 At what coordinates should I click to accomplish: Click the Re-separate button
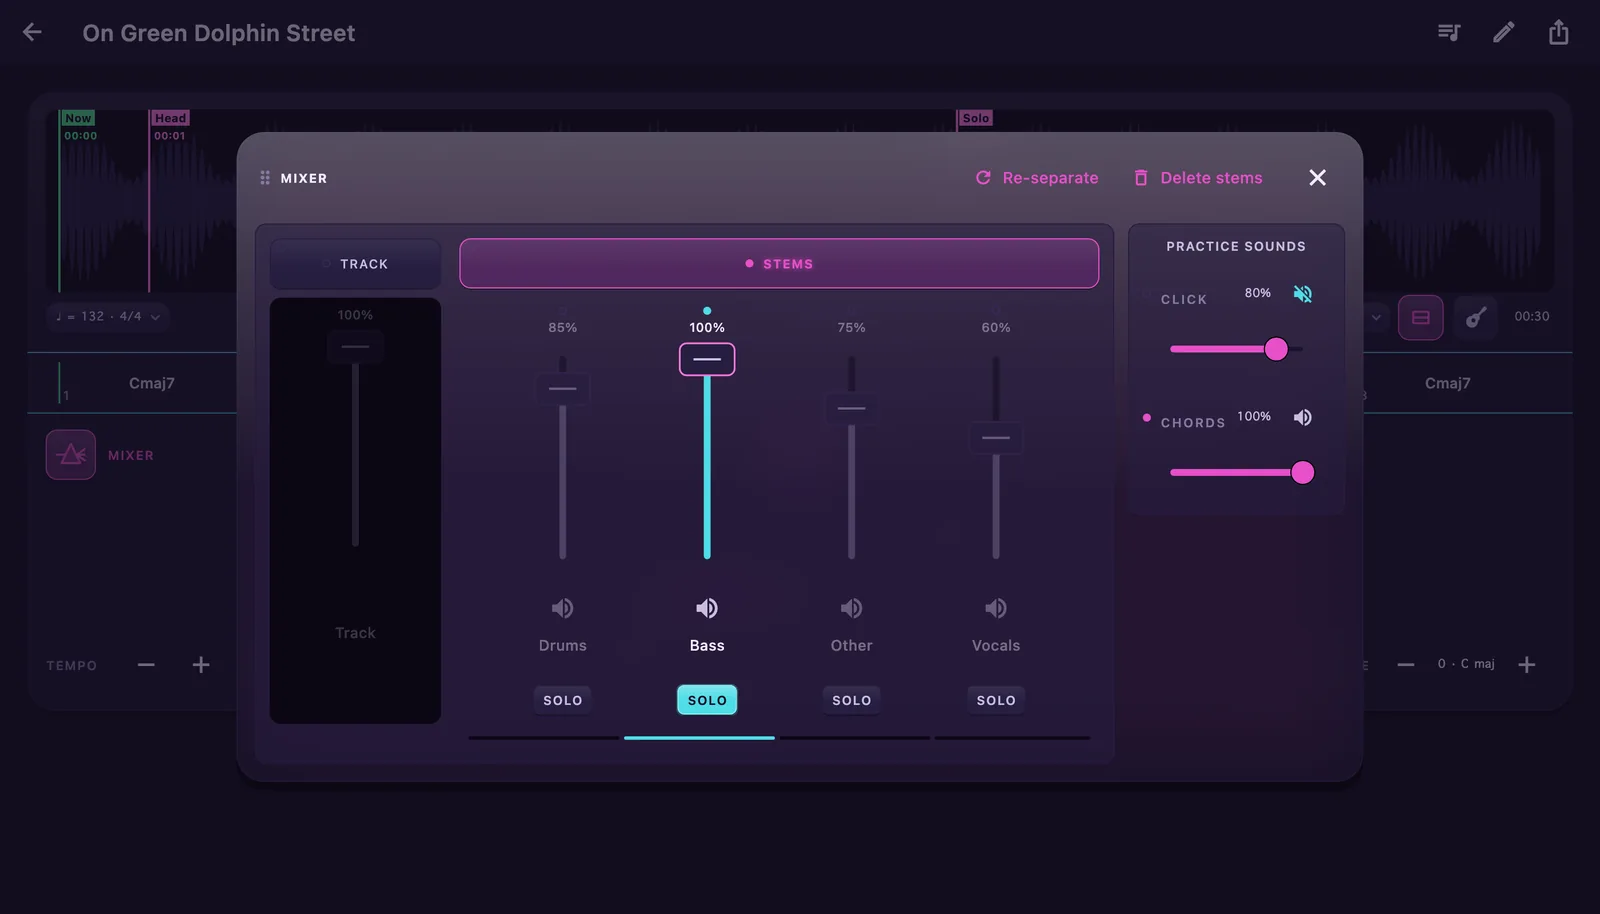coord(1037,178)
